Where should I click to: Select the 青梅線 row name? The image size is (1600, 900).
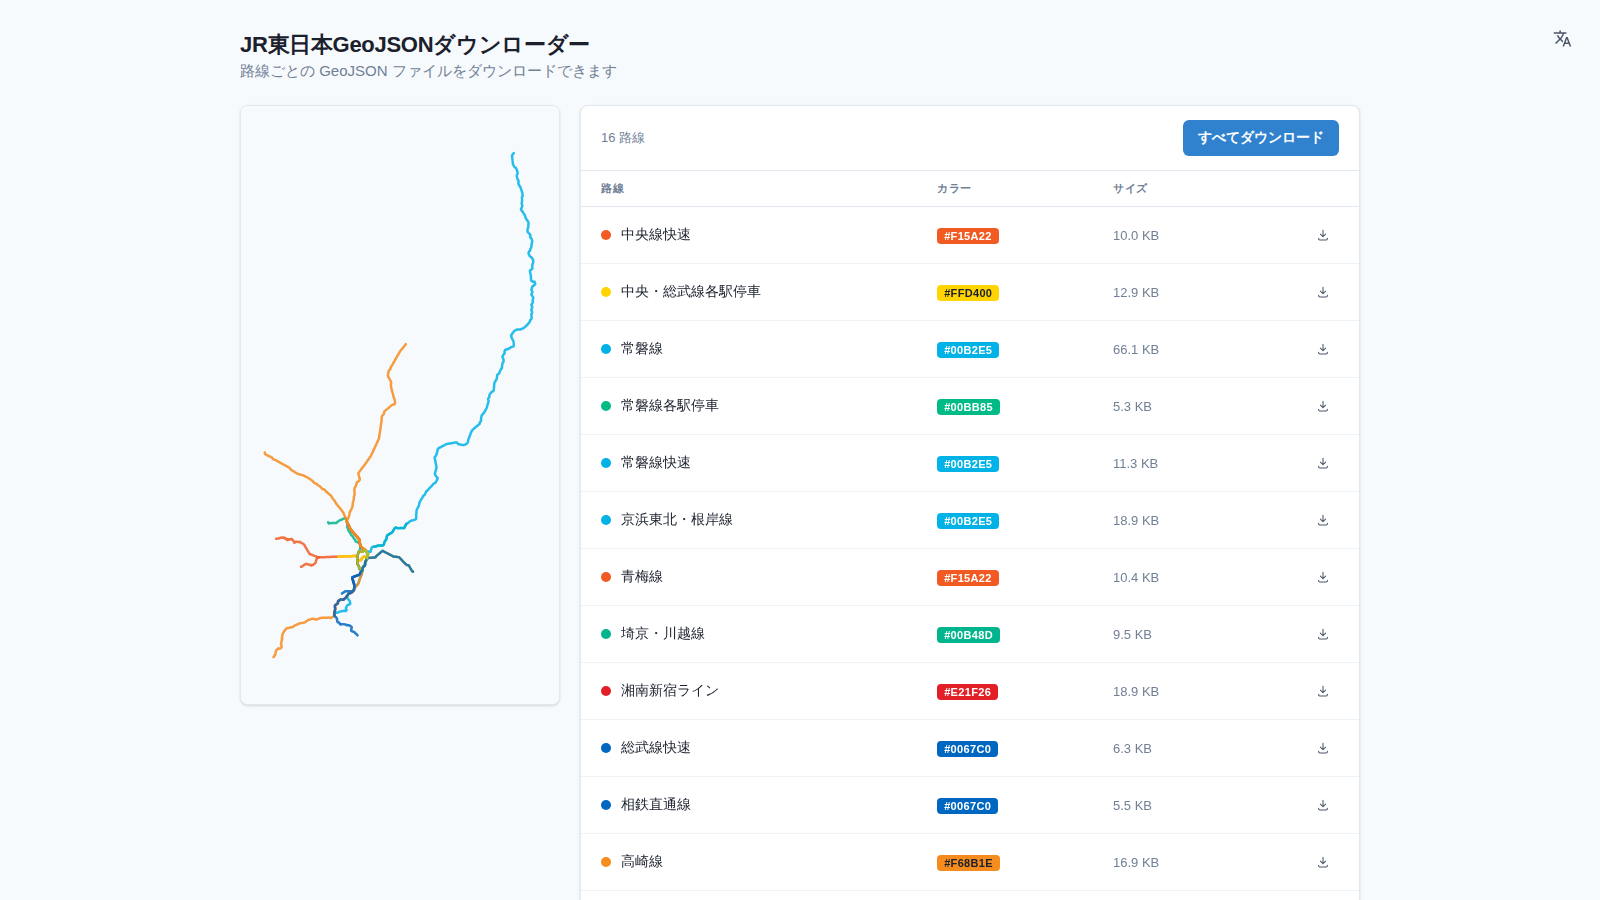[642, 577]
